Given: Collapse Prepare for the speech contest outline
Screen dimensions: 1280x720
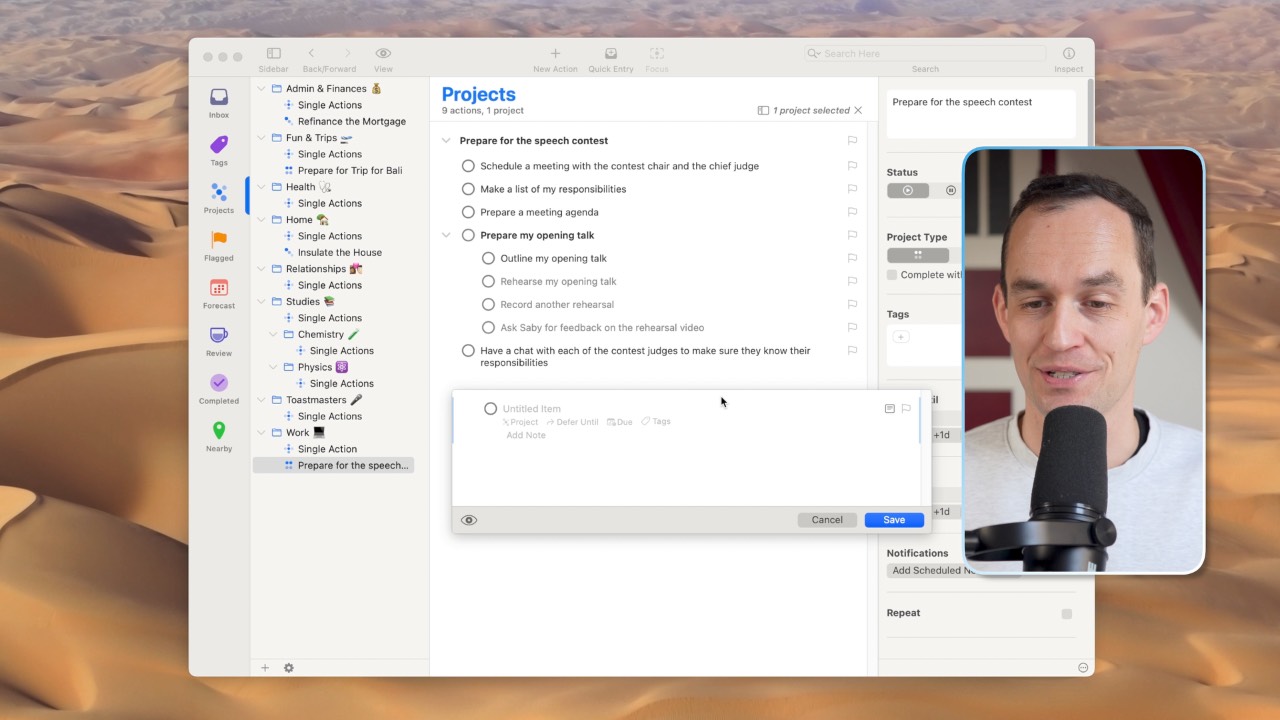Looking at the screenshot, I should tap(446, 141).
